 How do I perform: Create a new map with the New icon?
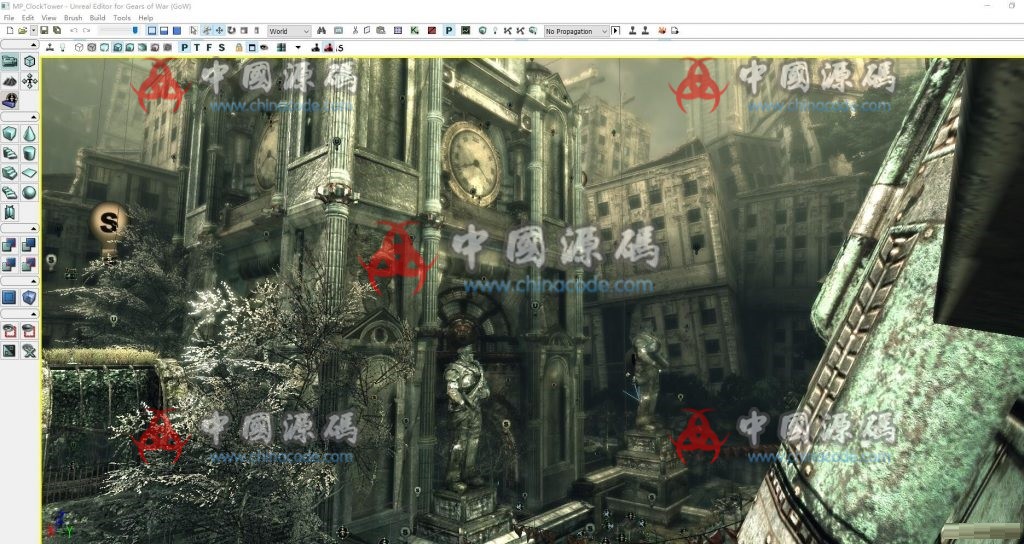(10, 31)
